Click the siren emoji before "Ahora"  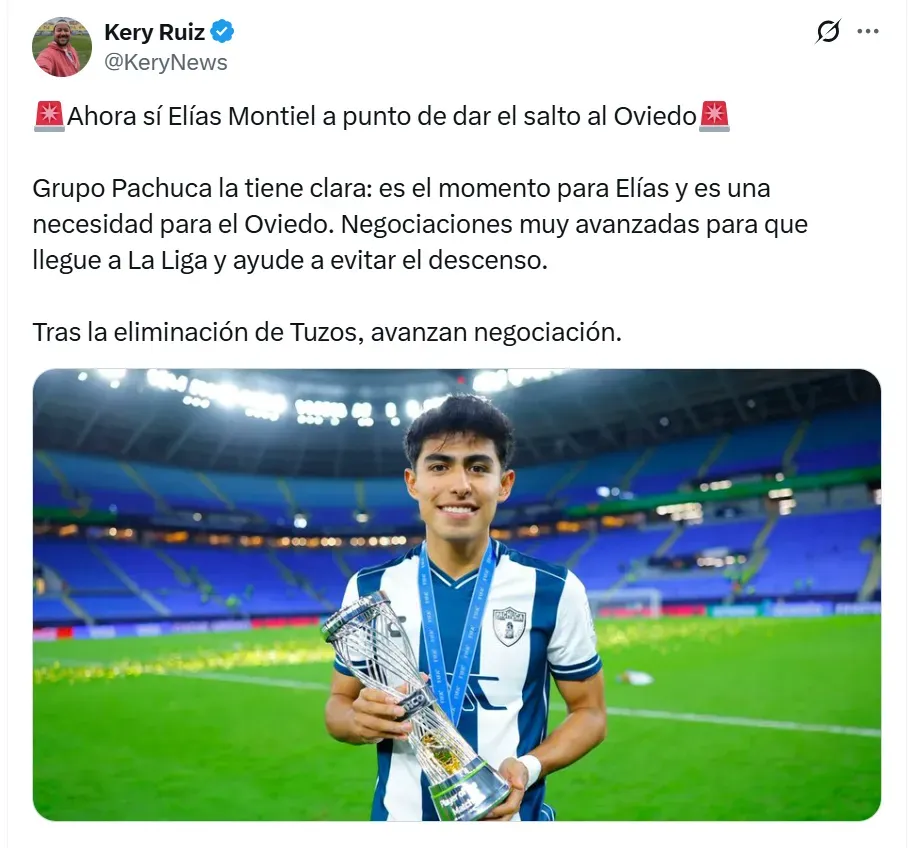[49, 116]
